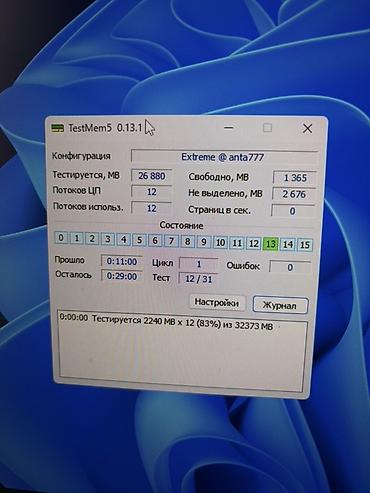Click the Свободно value 1 365
370x493 pixels.
pos(294,178)
